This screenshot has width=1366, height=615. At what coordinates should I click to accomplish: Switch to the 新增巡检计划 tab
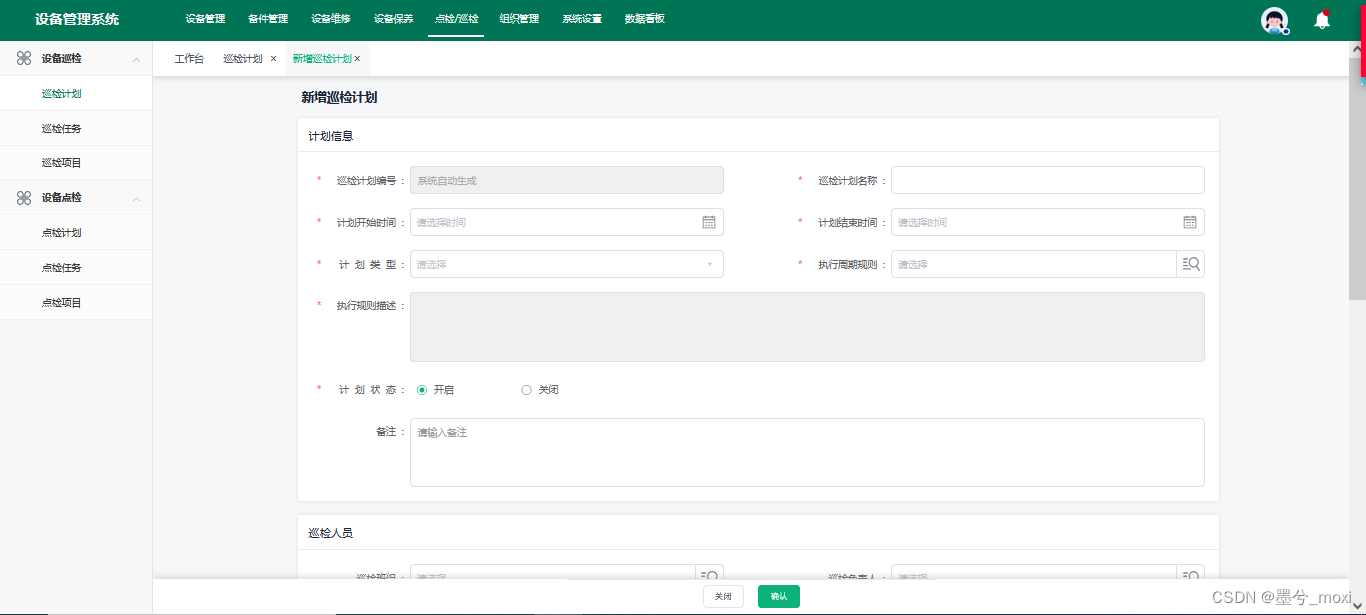[322, 59]
